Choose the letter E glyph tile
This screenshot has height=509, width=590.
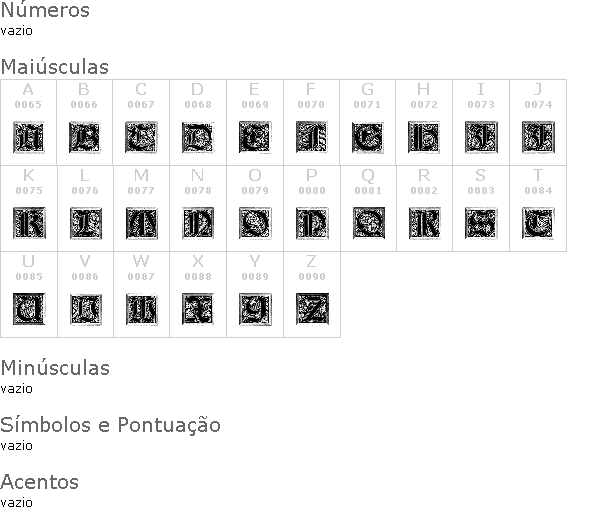click(x=255, y=137)
